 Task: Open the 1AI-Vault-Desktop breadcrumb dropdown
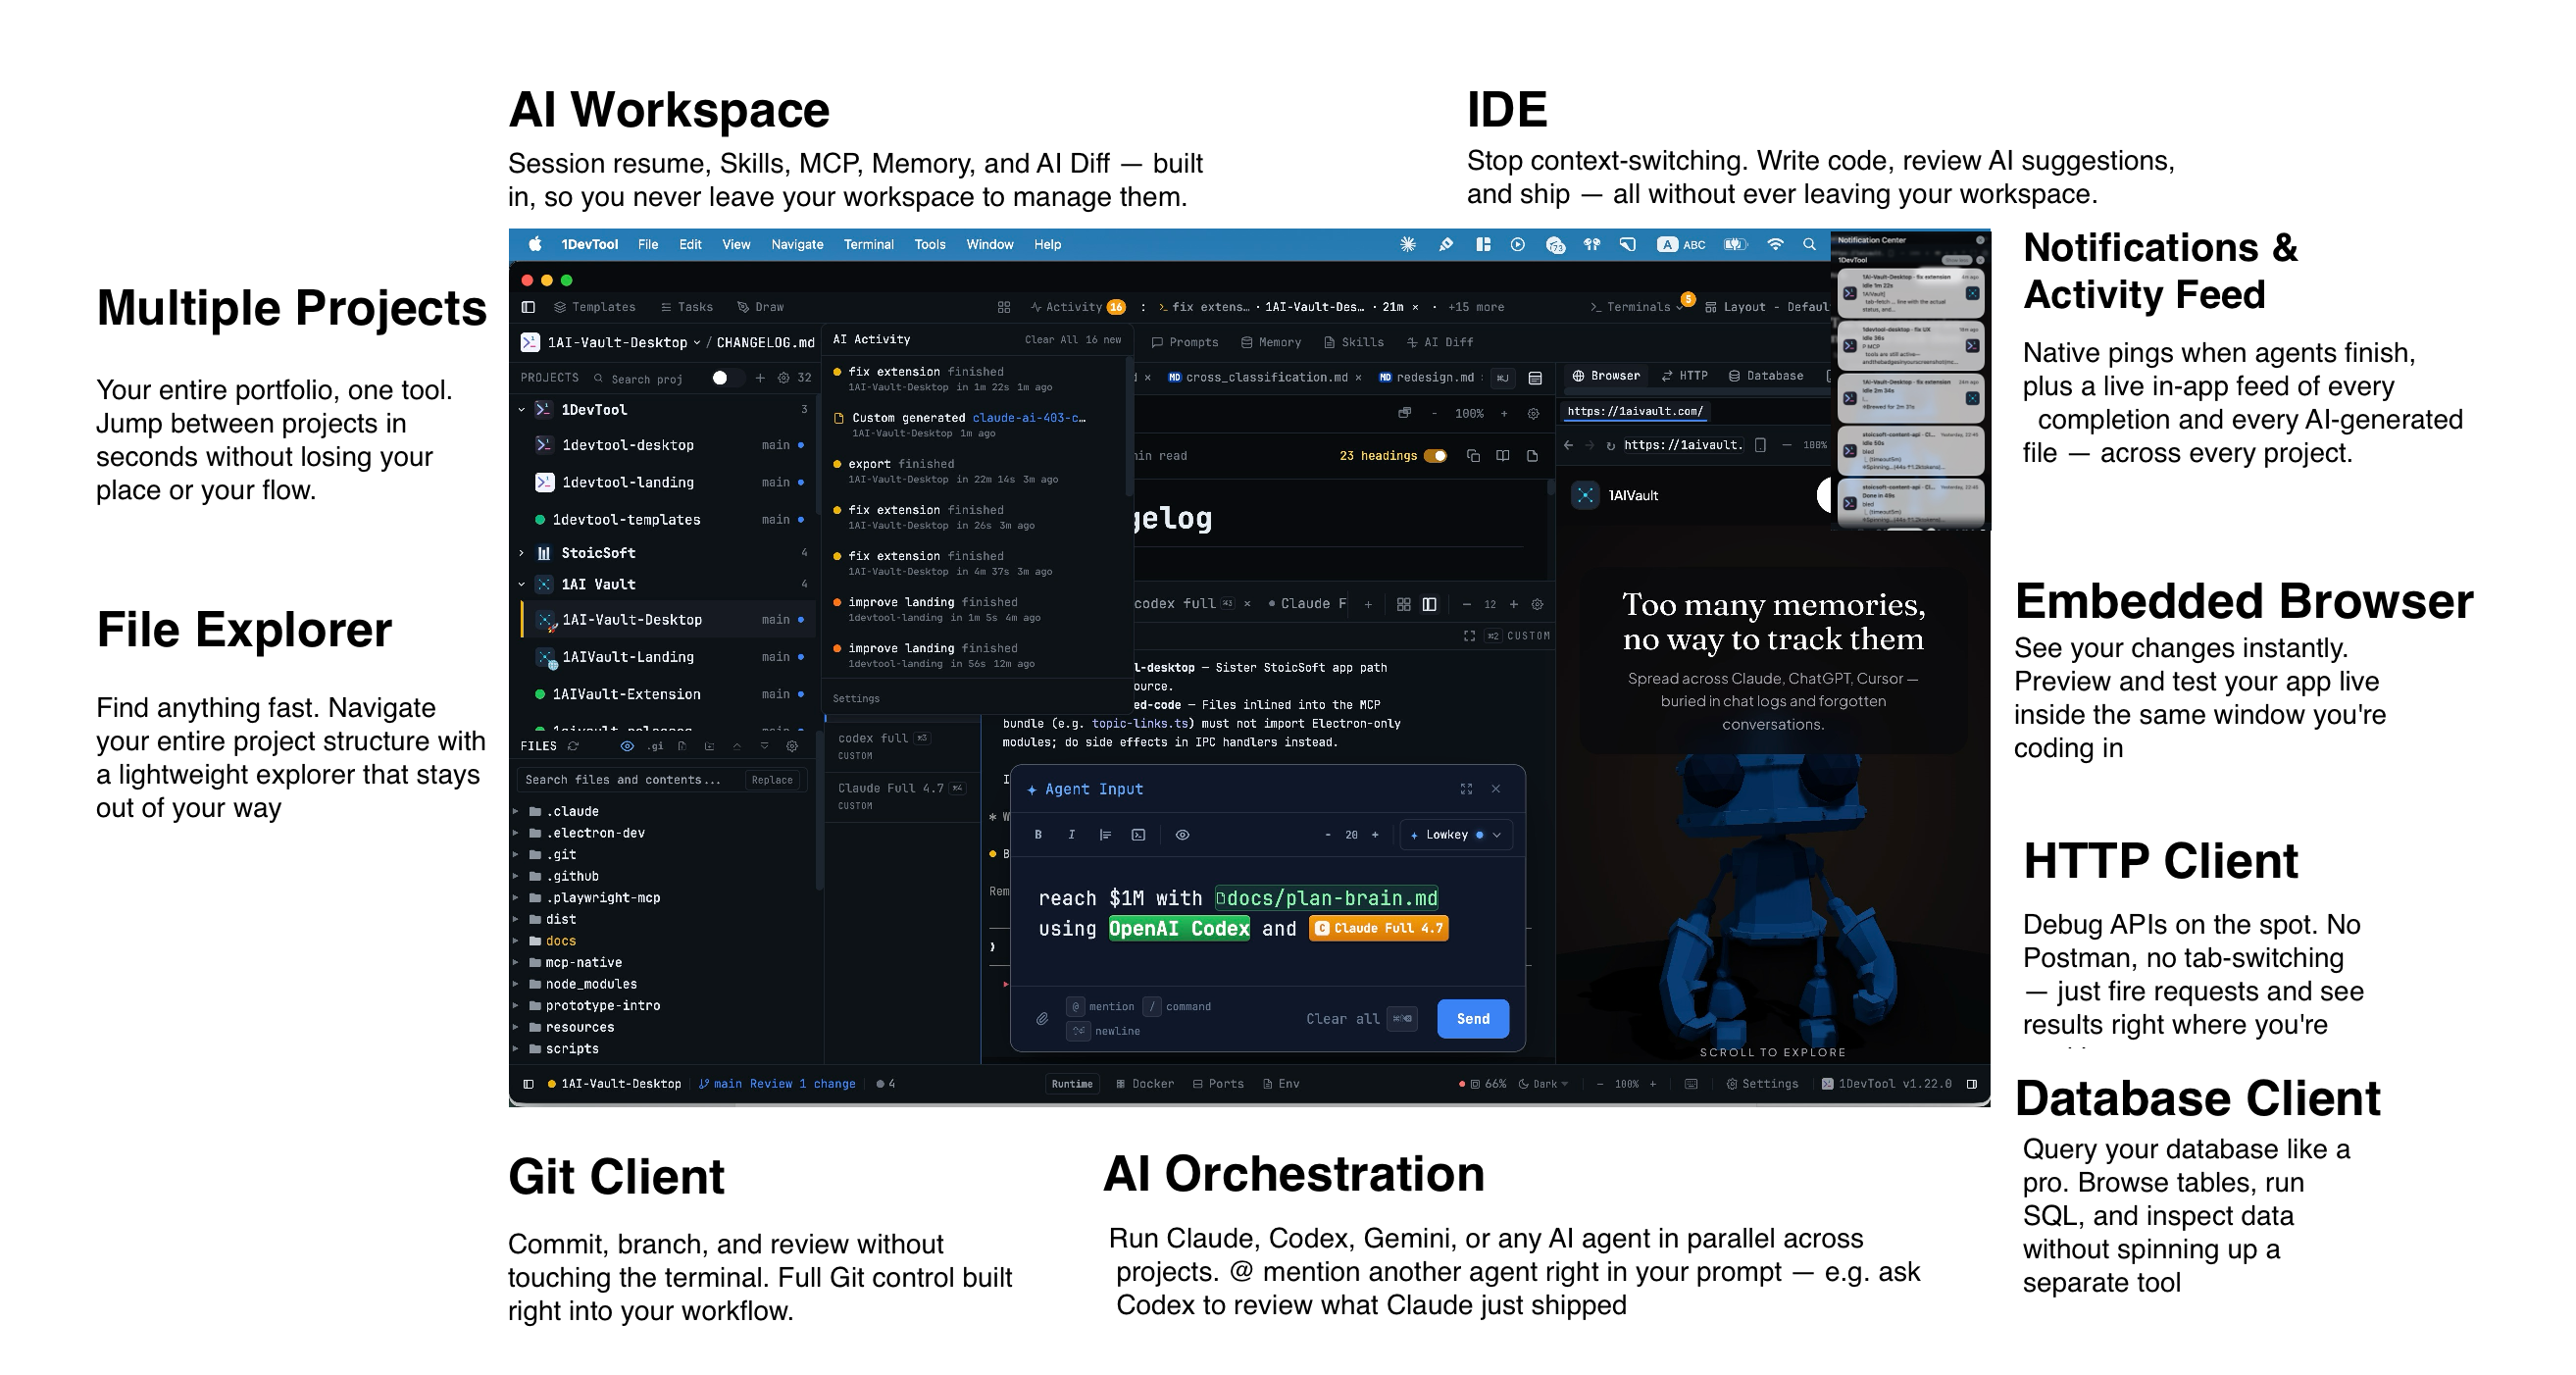(x=623, y=343)
